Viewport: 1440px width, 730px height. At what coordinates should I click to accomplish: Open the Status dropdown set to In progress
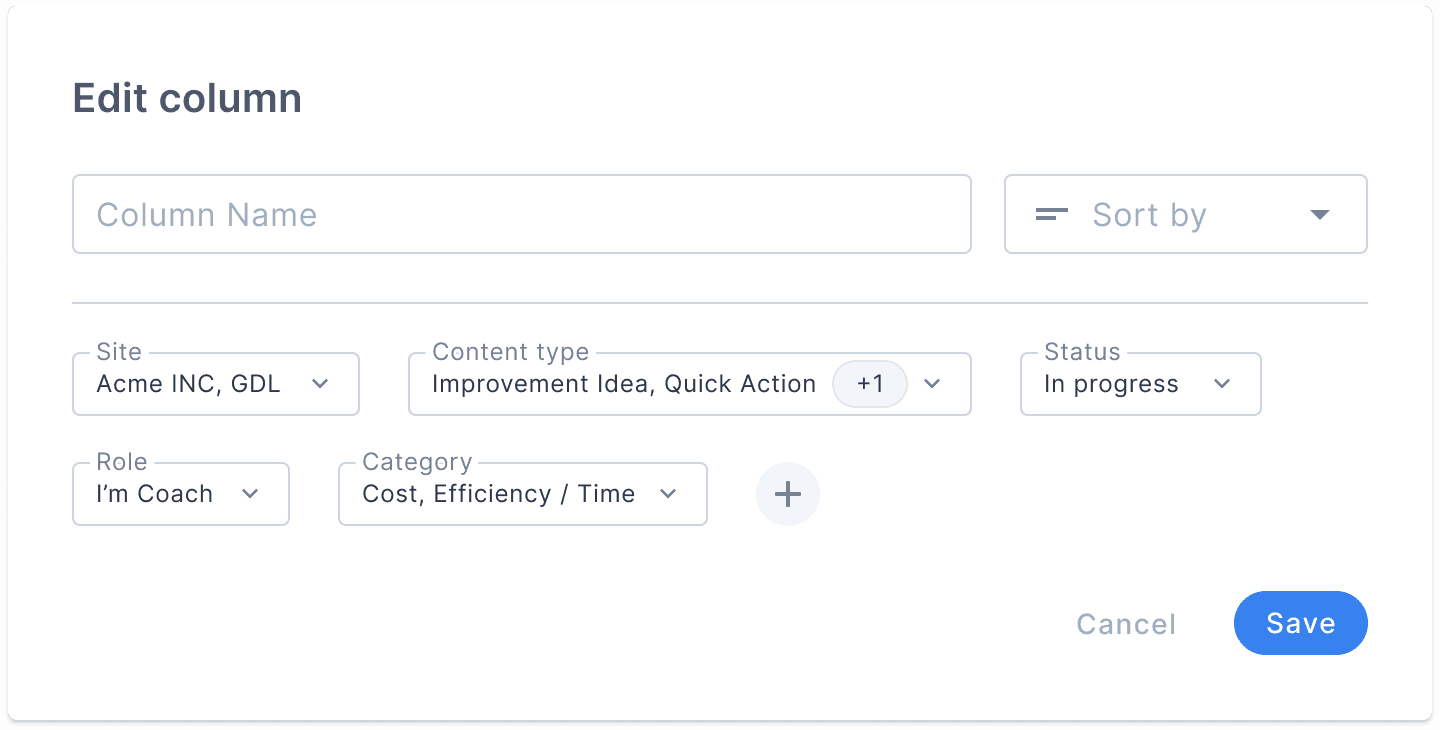(x=1141, y=384)
